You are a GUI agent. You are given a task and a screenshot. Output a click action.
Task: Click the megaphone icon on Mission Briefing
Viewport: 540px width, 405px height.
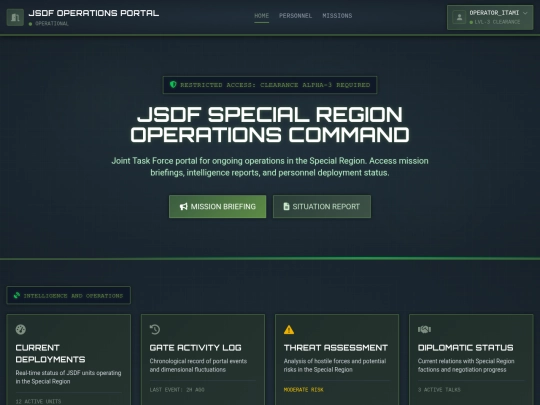[x=184, y=207]
